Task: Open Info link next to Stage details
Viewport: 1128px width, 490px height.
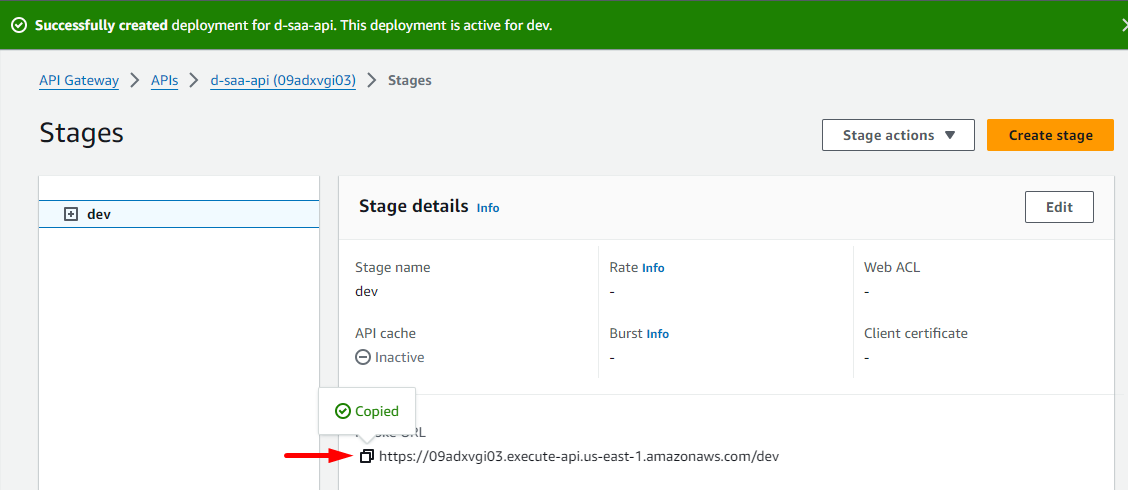Action: [x=488, y=208]
